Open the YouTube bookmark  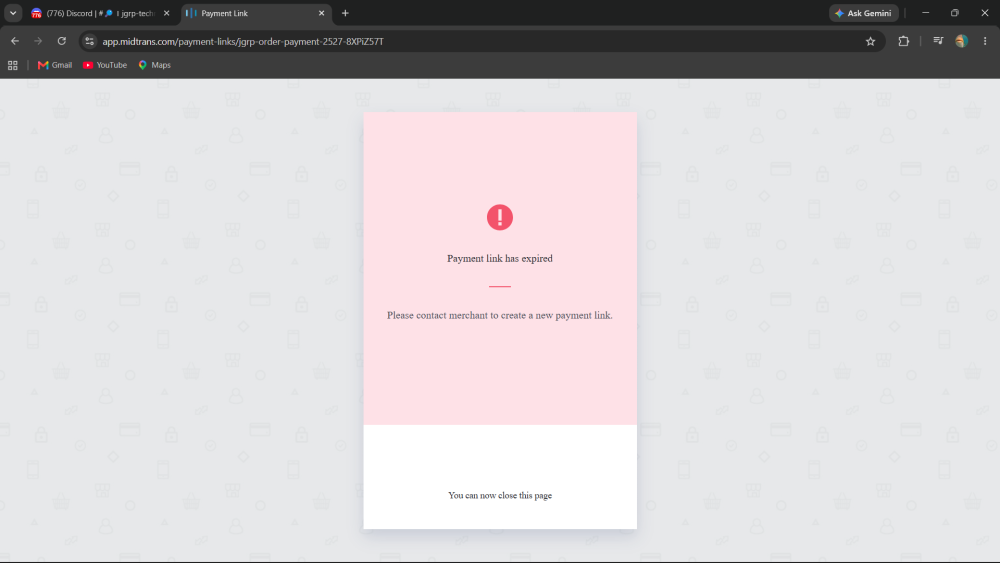click(105, 65)
